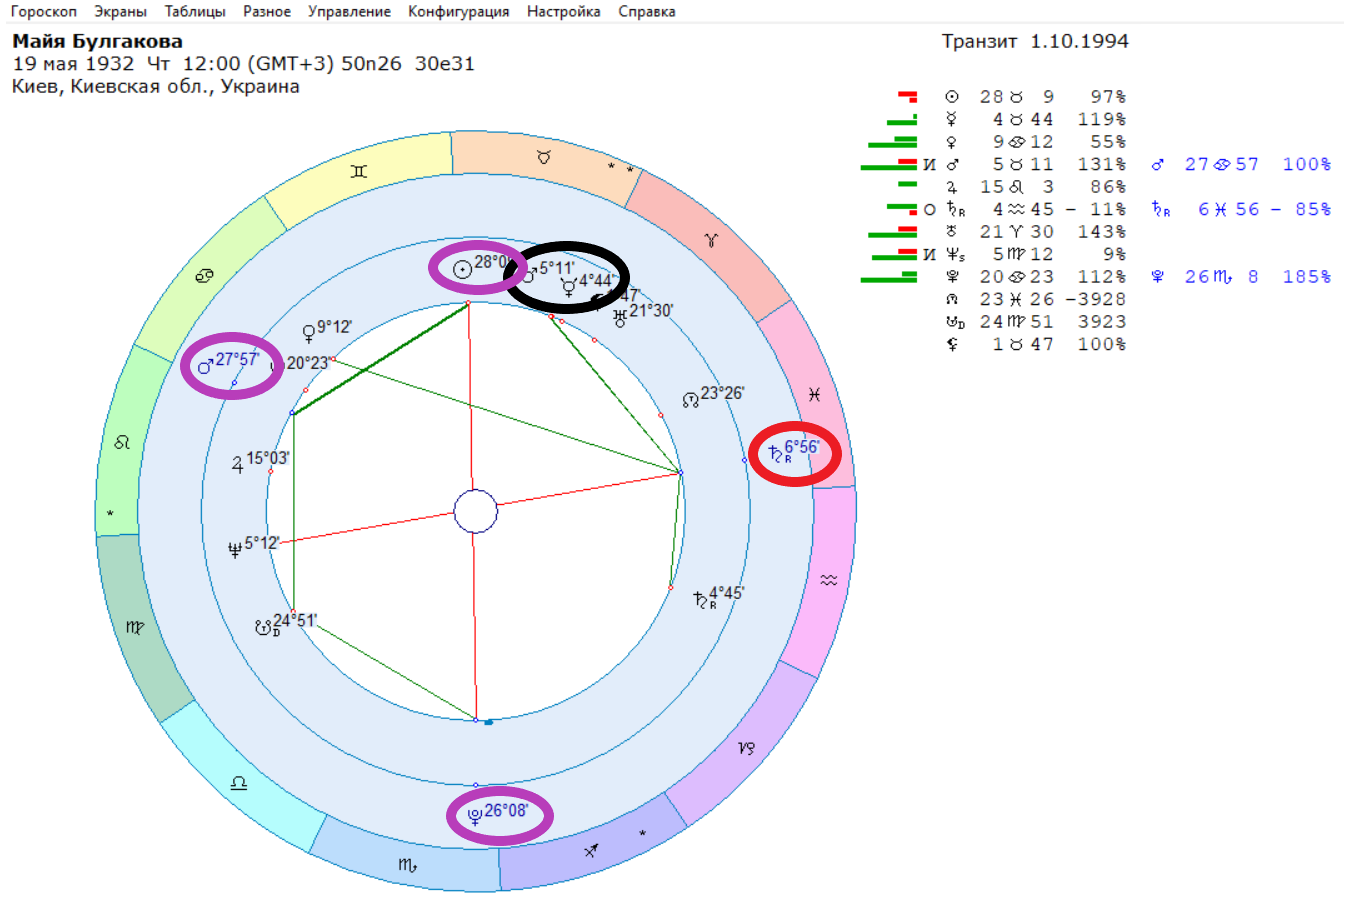The height and width of the screenshot is (918, 1350).
Task: Select the natal Saturn row with 11% in the table
Action: click(x=1036, y=209)
